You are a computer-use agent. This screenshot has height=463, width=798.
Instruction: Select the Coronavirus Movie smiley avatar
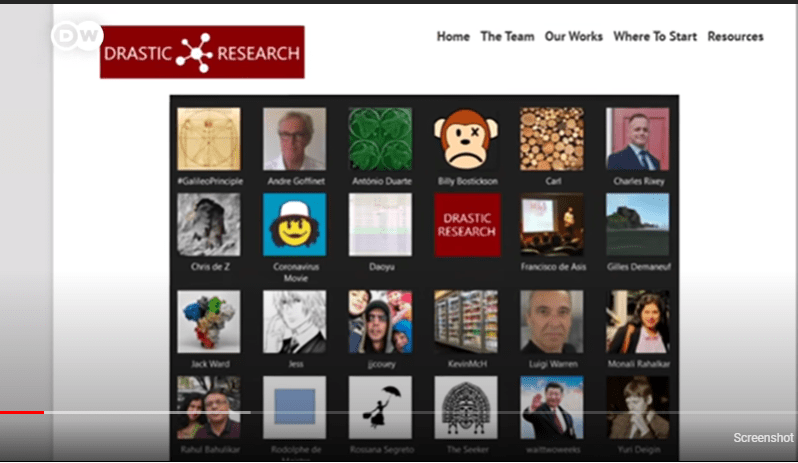coord(295,224)
